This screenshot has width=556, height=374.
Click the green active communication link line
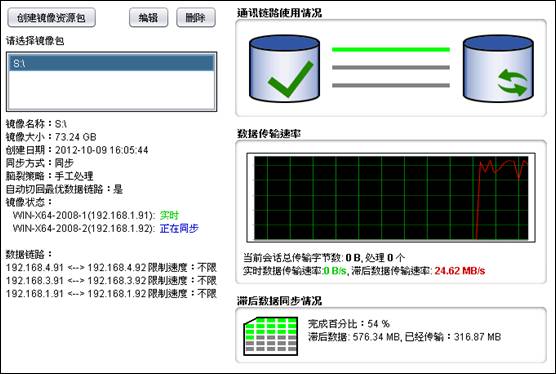[391, 50]
